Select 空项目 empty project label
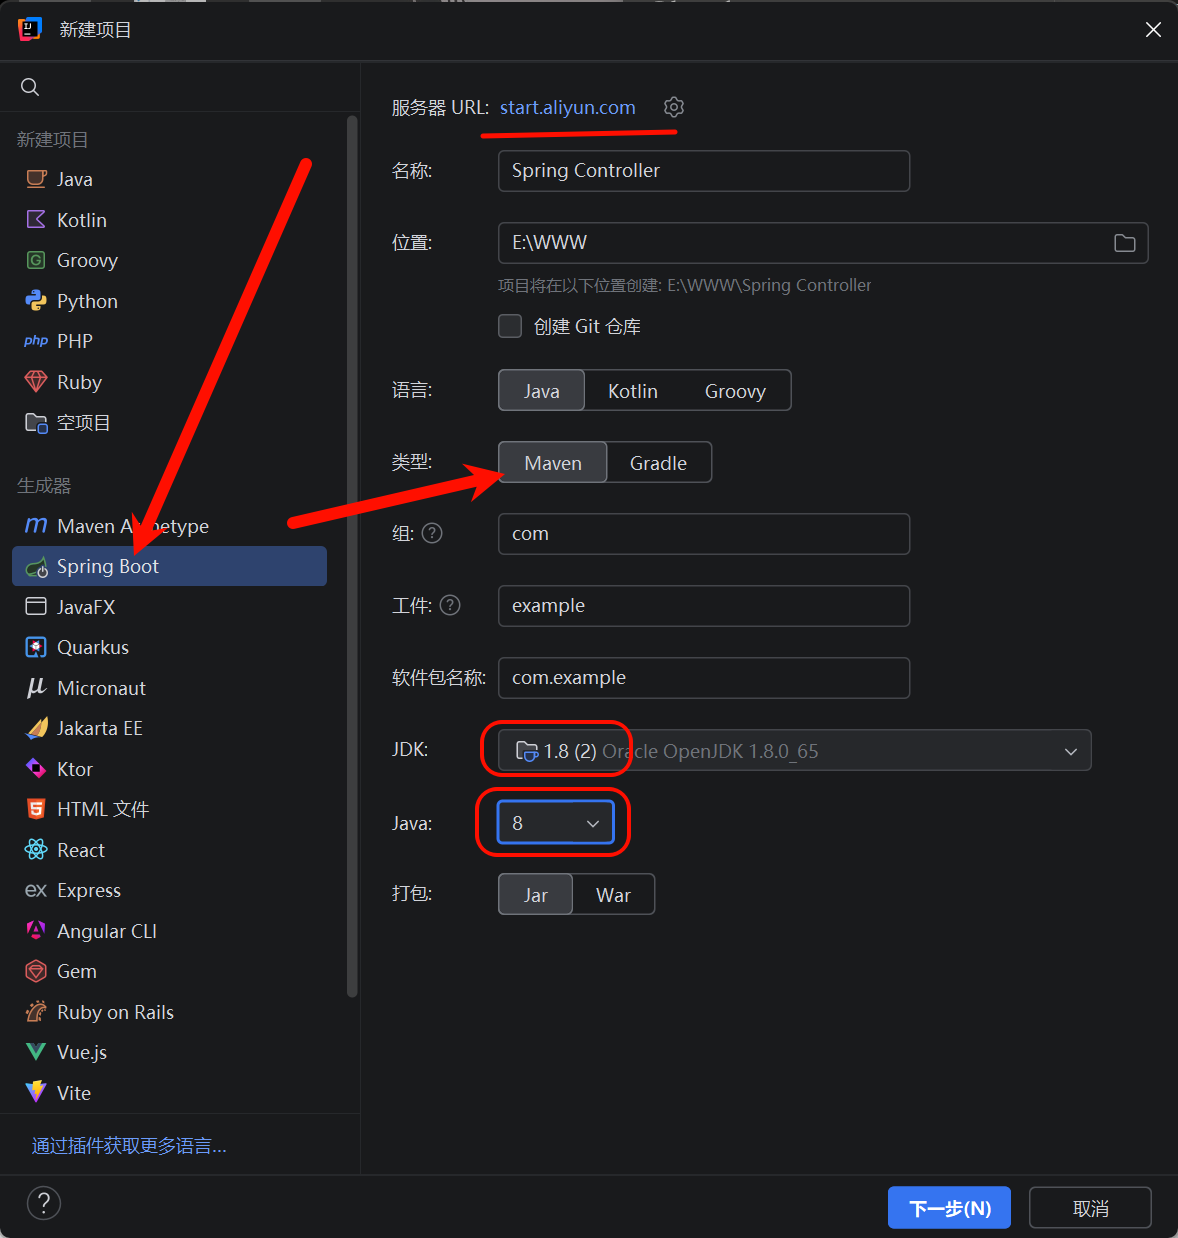This screenshot has width=1178, height=1238. 84,422
